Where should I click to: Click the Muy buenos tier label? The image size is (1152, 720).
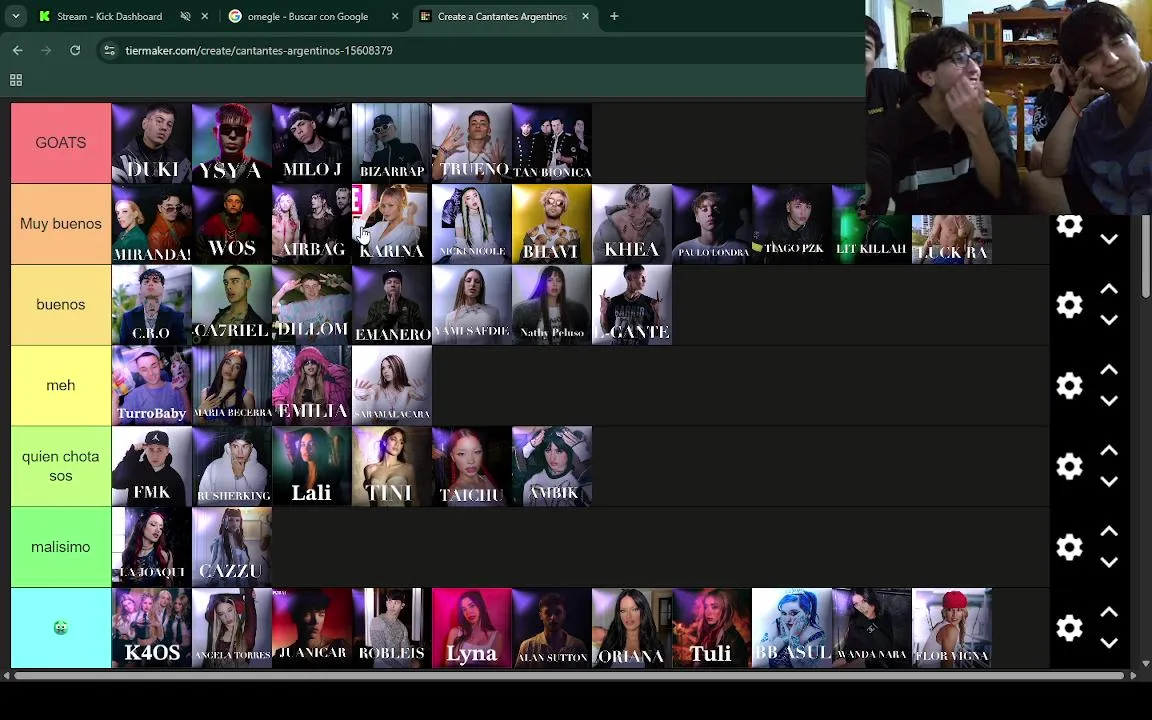[61, 223]
